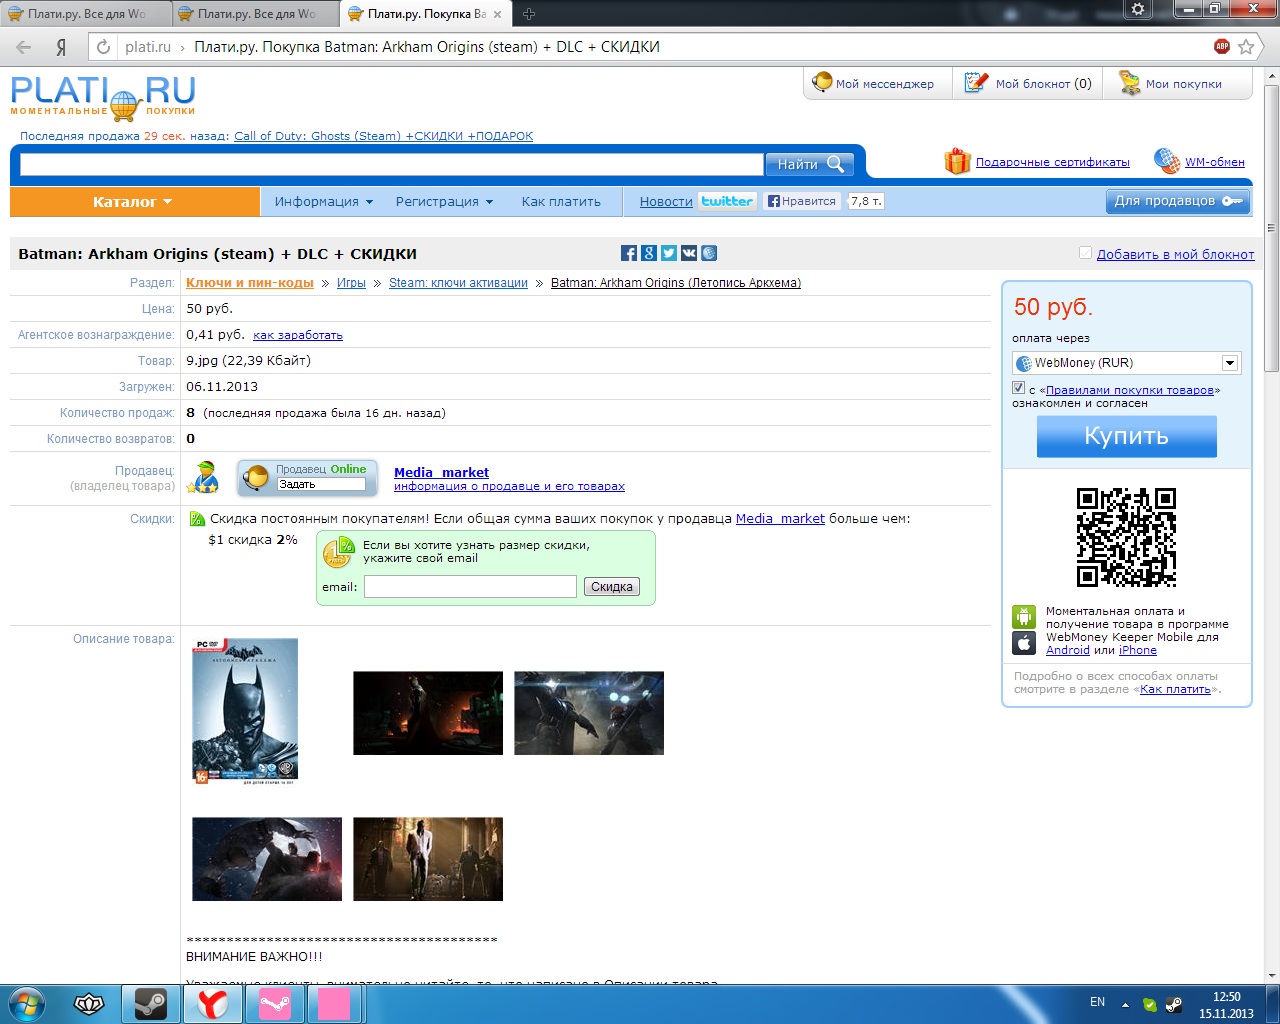Image resolution: width=1280 pixels, height=1024 pixels.
Task: Click the "Продавец Online Задать" message button
Action: [x=308, y=478]
